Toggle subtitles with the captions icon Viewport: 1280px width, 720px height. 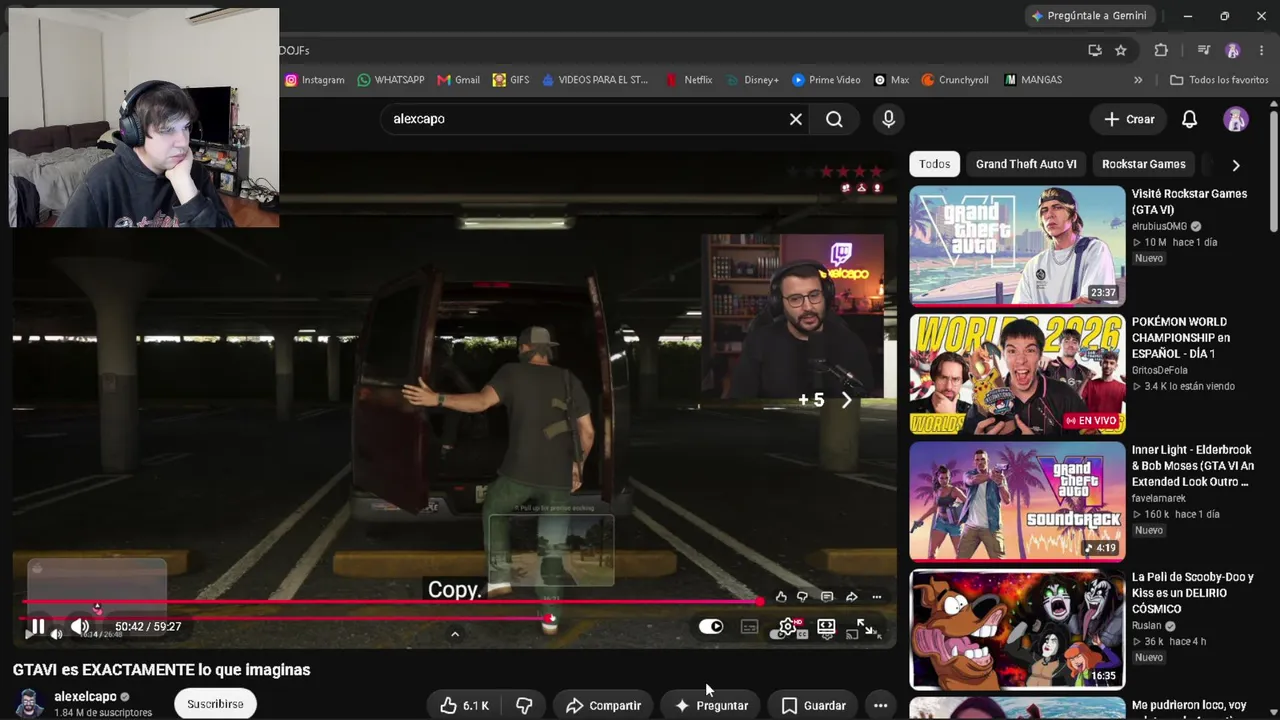[749, 627]
